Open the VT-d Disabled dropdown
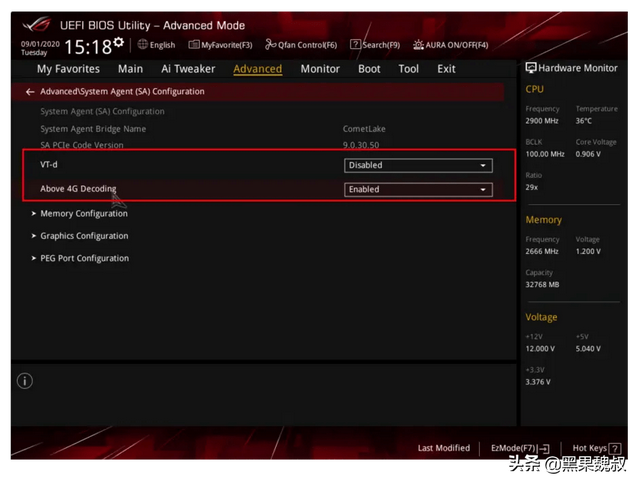 (418, 165)
